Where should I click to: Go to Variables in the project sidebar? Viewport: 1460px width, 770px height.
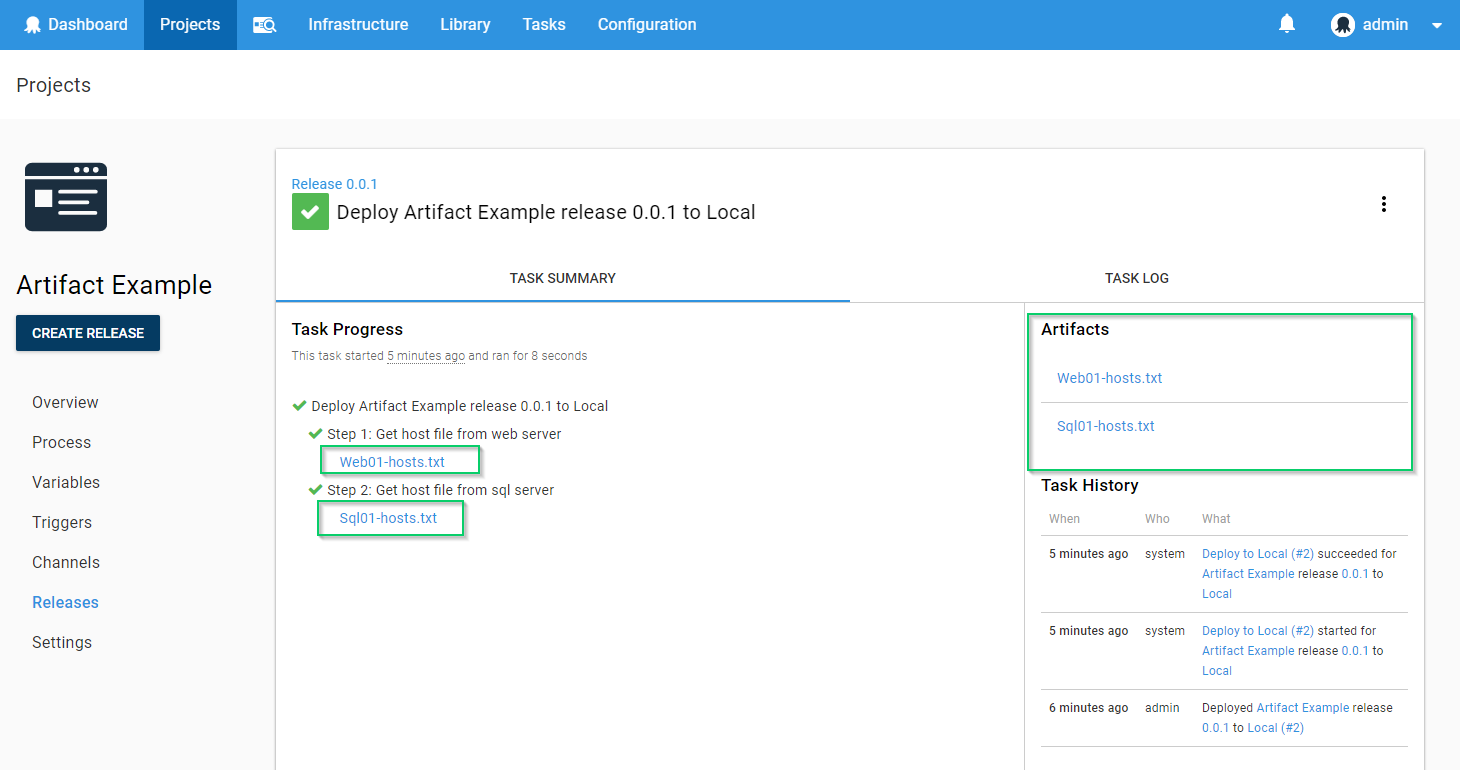66,482
